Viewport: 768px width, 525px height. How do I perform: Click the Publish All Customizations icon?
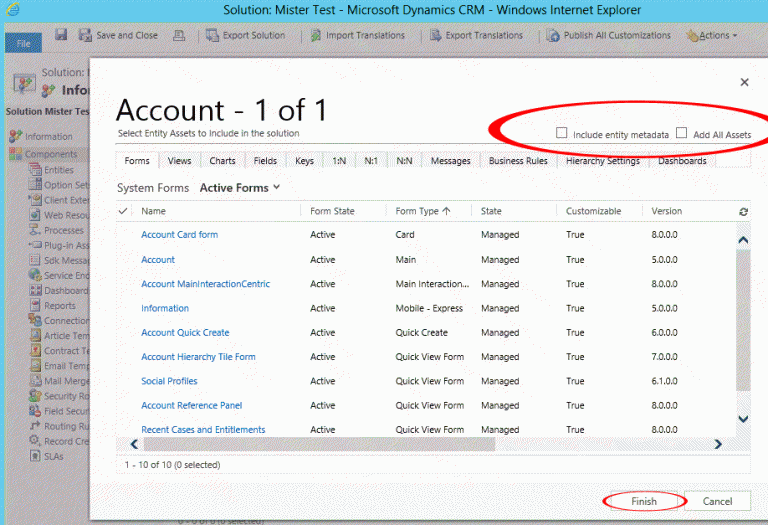tap(553, 35)
